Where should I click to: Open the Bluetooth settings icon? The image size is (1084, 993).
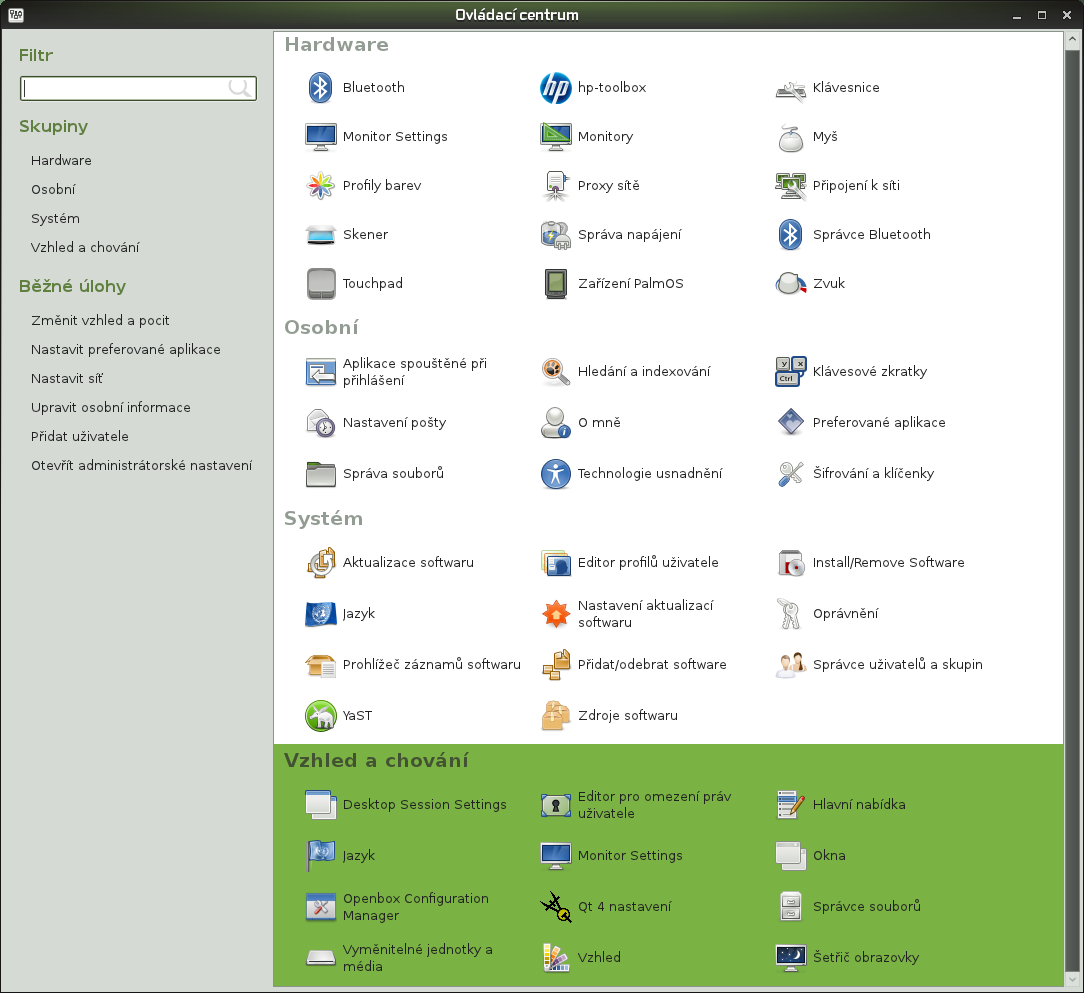(320, 88)
